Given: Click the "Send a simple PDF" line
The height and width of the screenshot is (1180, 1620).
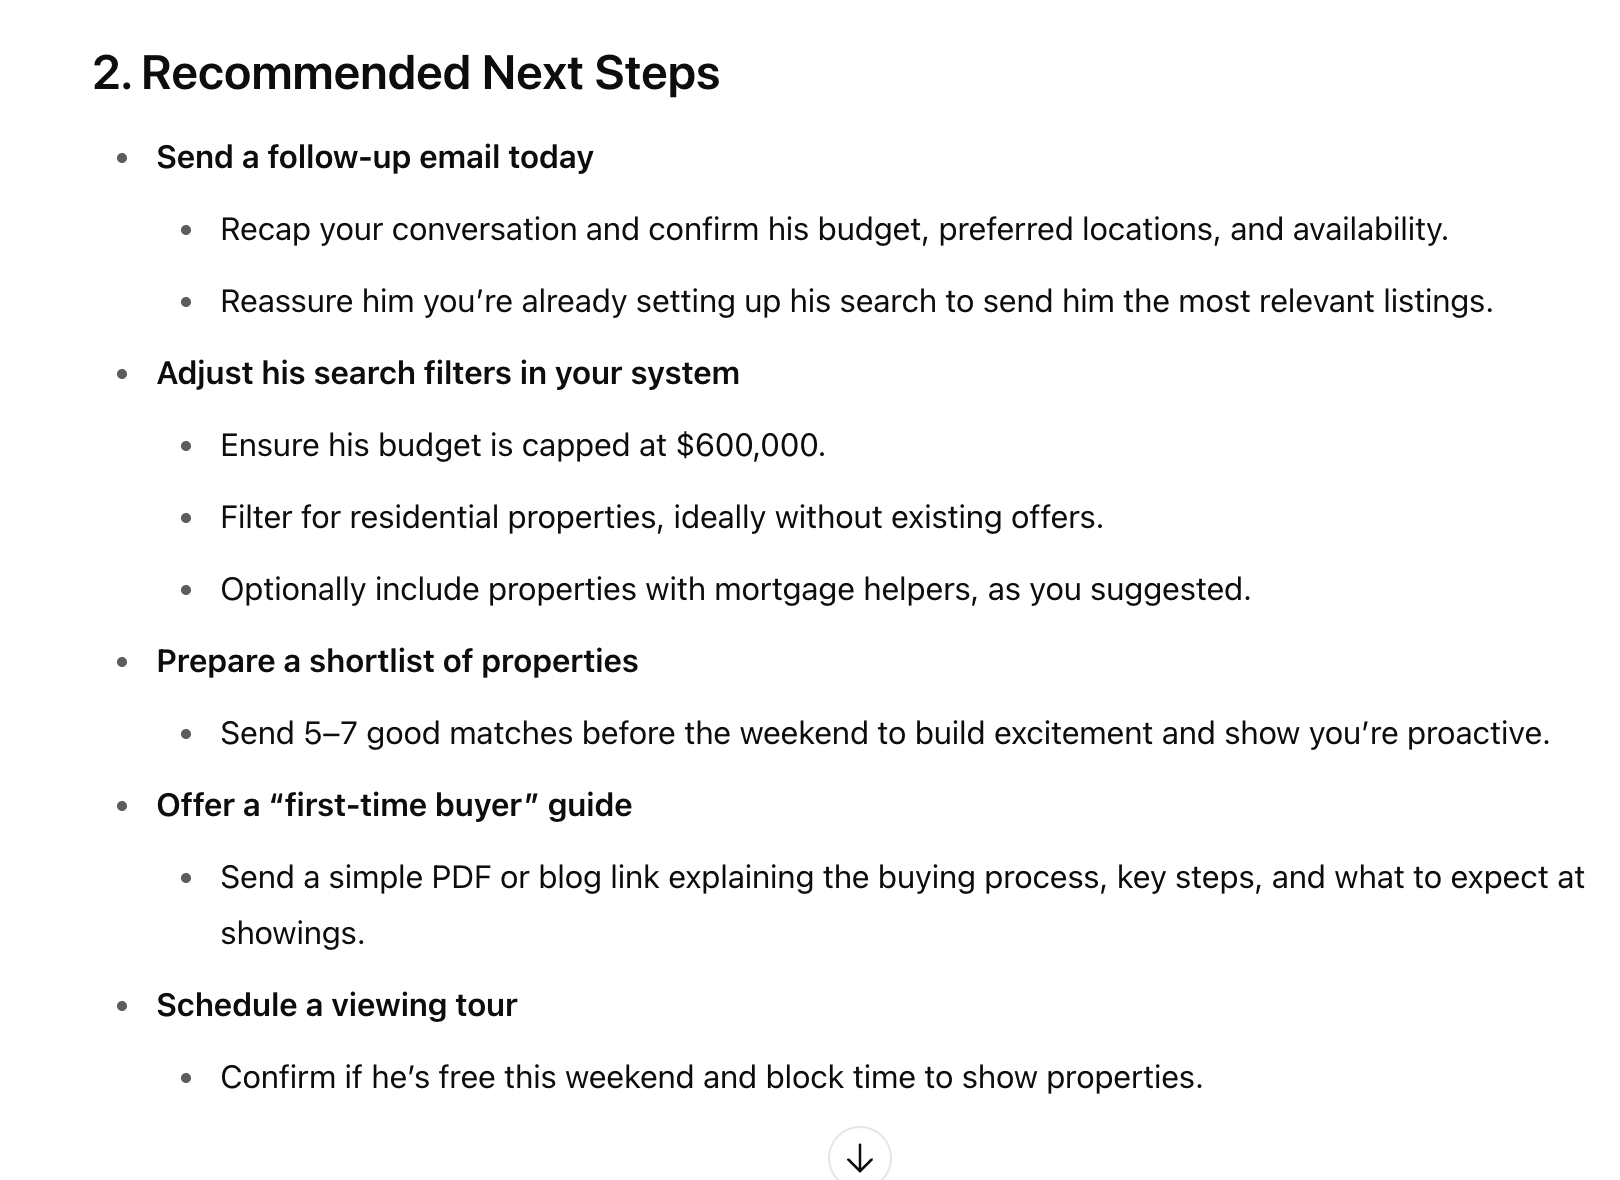Looking at the screenshot, I should tap(902, 877).
